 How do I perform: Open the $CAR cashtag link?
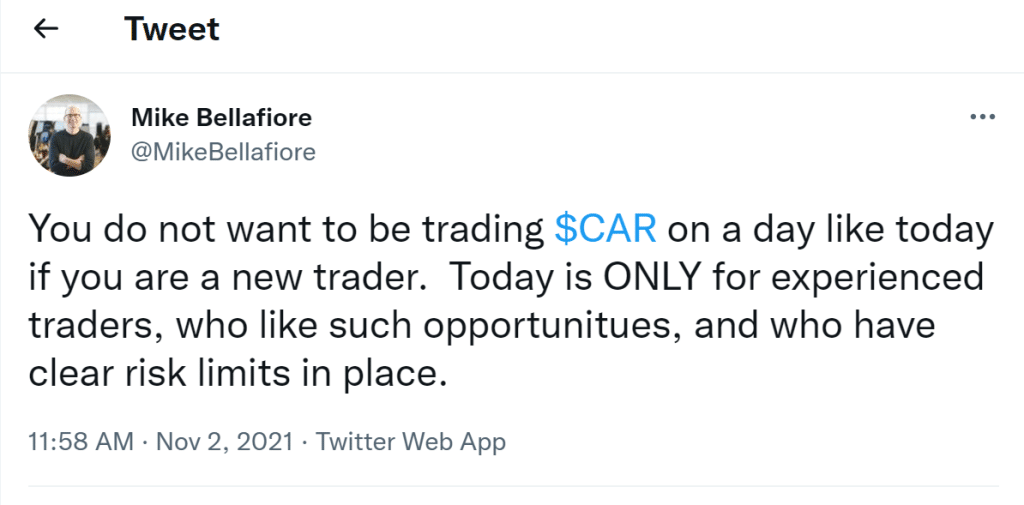pyautogui.click(x=605, y=229)
